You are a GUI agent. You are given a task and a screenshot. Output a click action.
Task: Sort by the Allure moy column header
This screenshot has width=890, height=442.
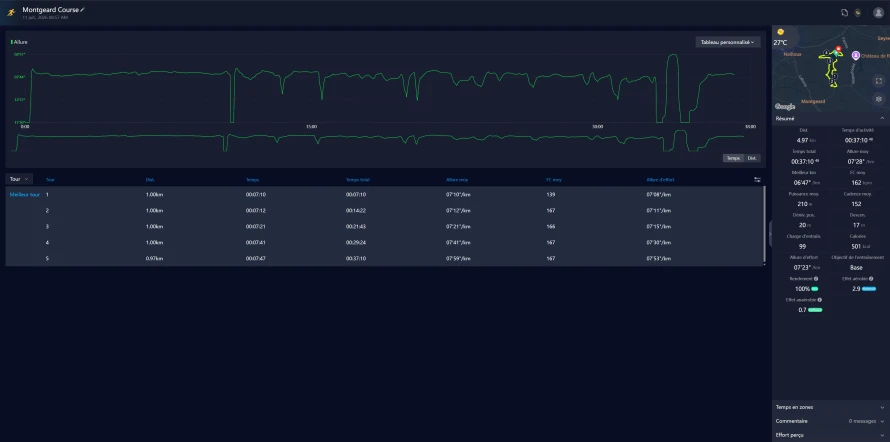[457, 179]
